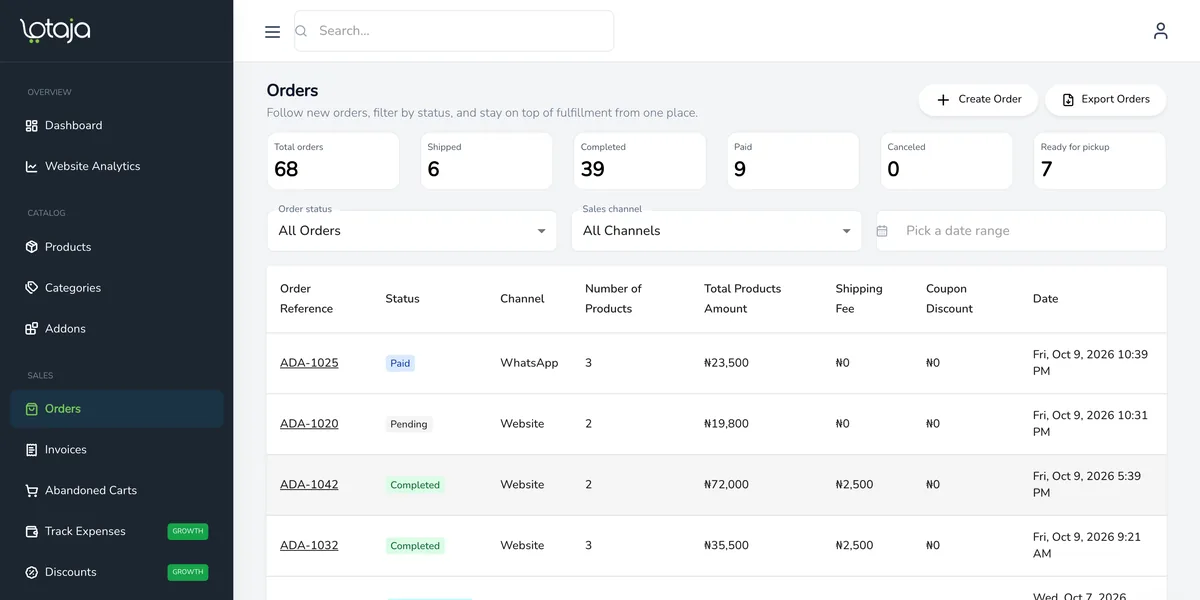Screen dimensions: 1200x600
Task: Click the Completed badge of ADA-1032
Action: [x=415, y=547]
